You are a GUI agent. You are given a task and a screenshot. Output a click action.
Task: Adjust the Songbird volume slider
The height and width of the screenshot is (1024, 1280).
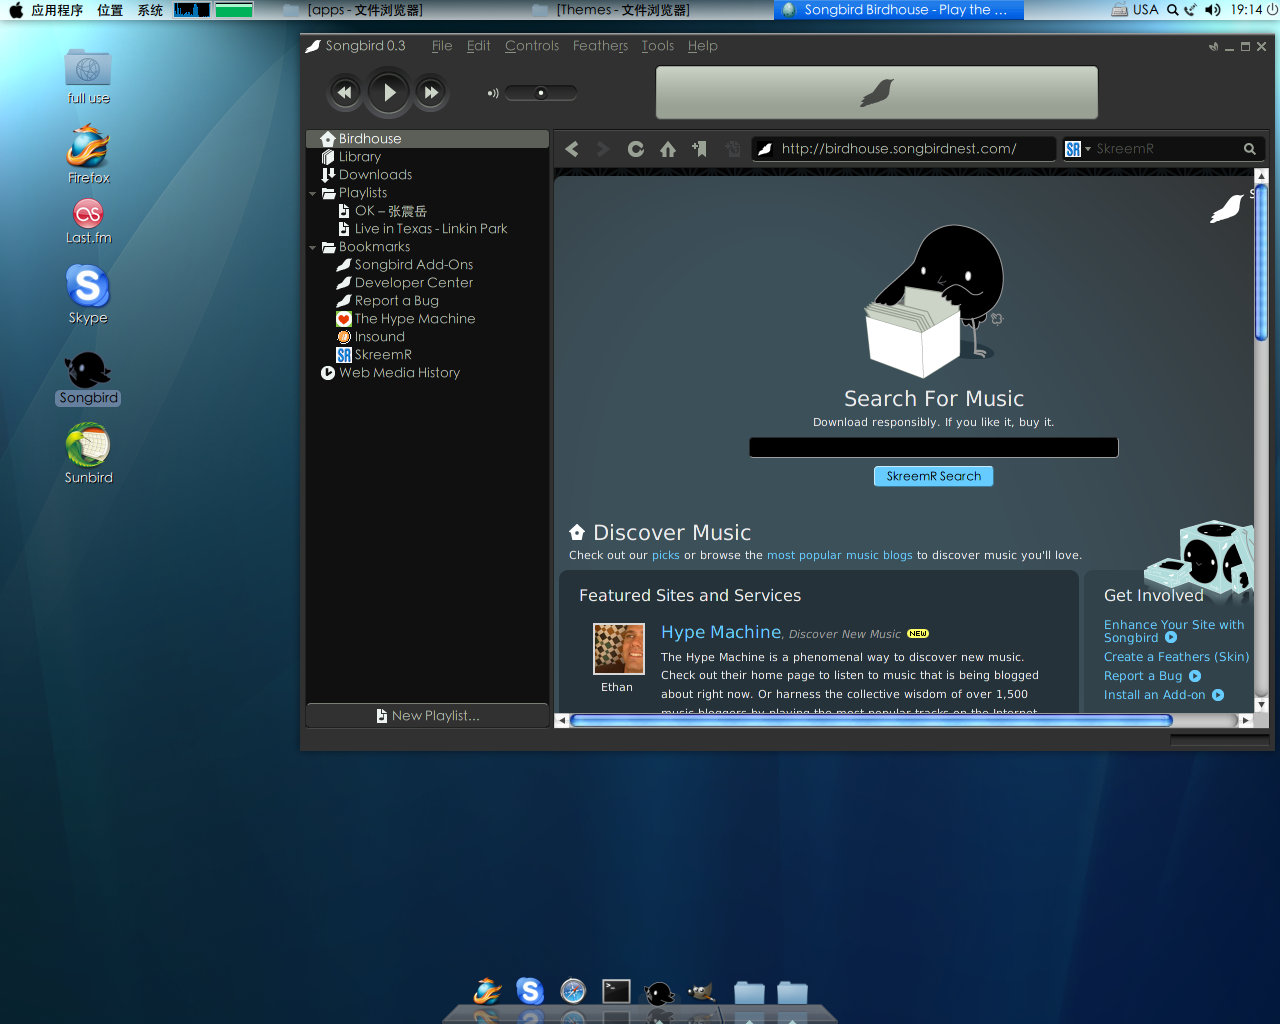[x=541, y=93]
